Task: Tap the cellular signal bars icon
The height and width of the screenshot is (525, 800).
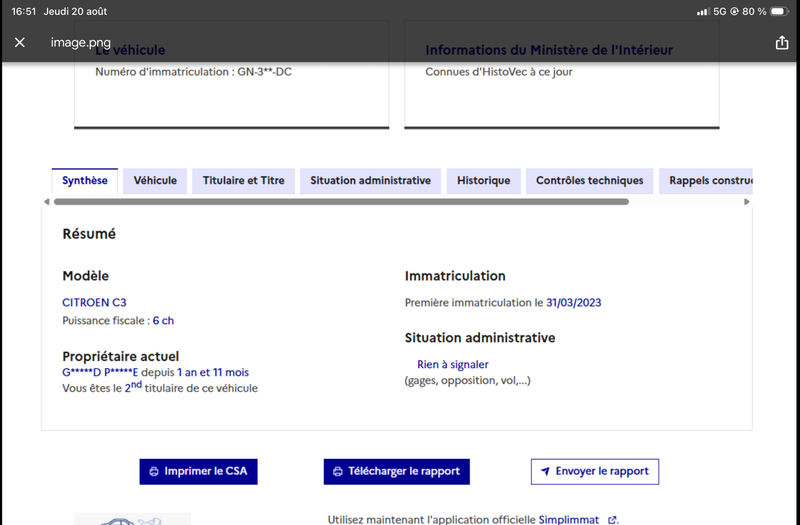Action: [x=703, y=11]
